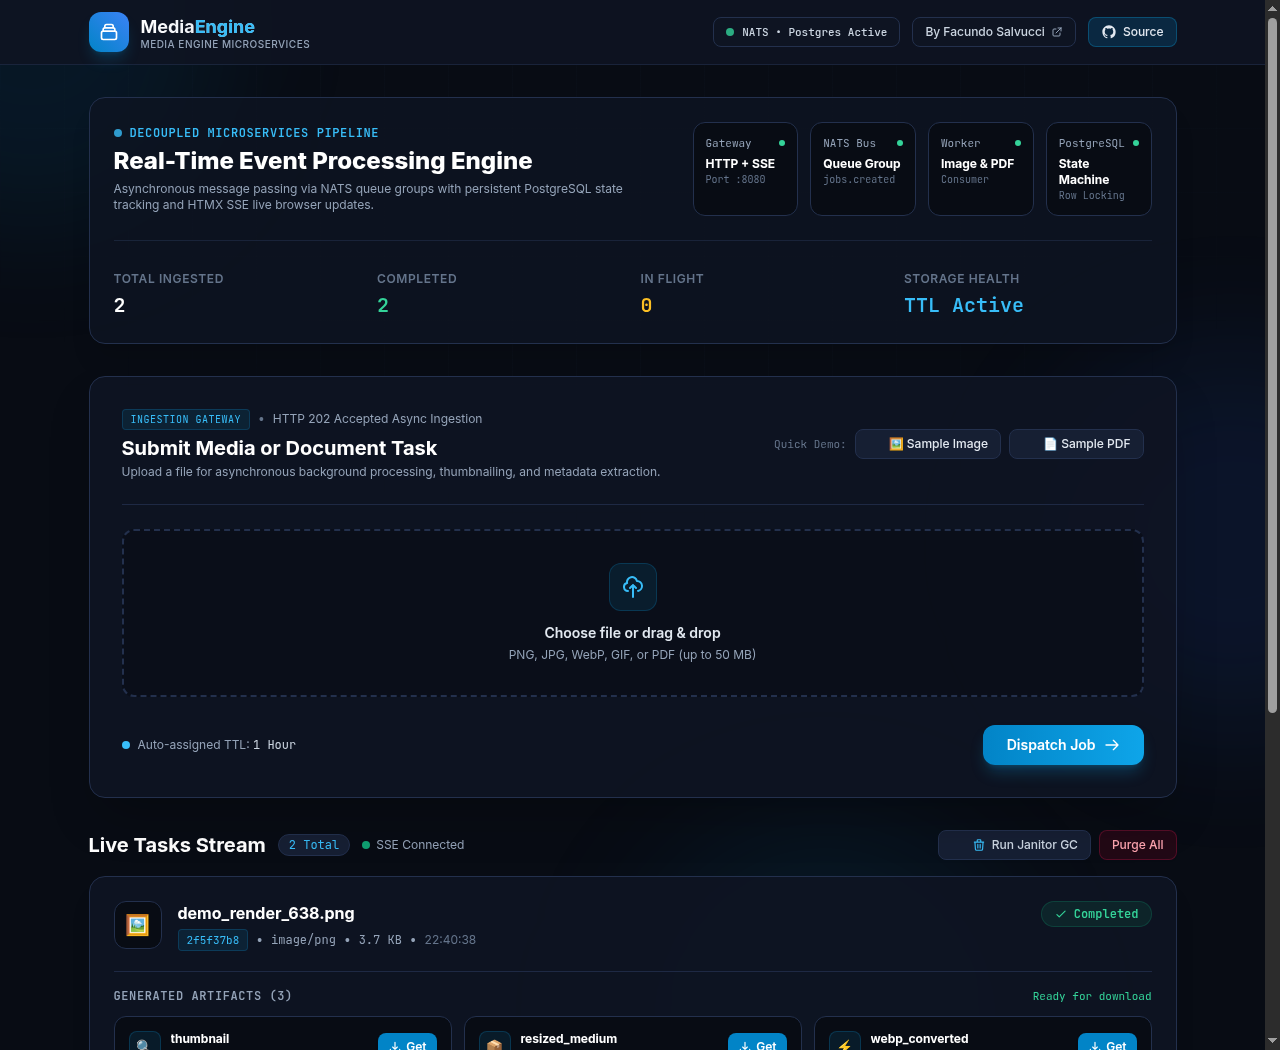Click the INGESTION GATEWAY tag
This screenshot has height=1050, width=1280.
tap(186, 419)
